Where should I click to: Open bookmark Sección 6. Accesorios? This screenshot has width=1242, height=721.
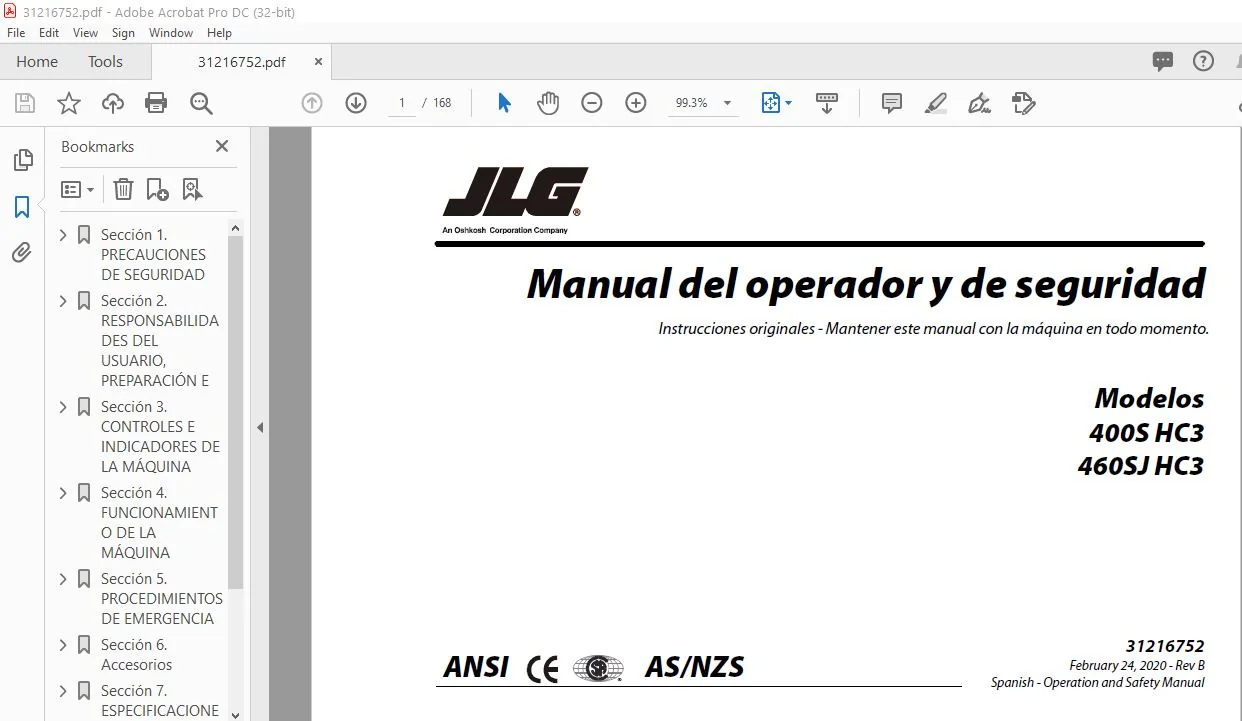[136, 655]
